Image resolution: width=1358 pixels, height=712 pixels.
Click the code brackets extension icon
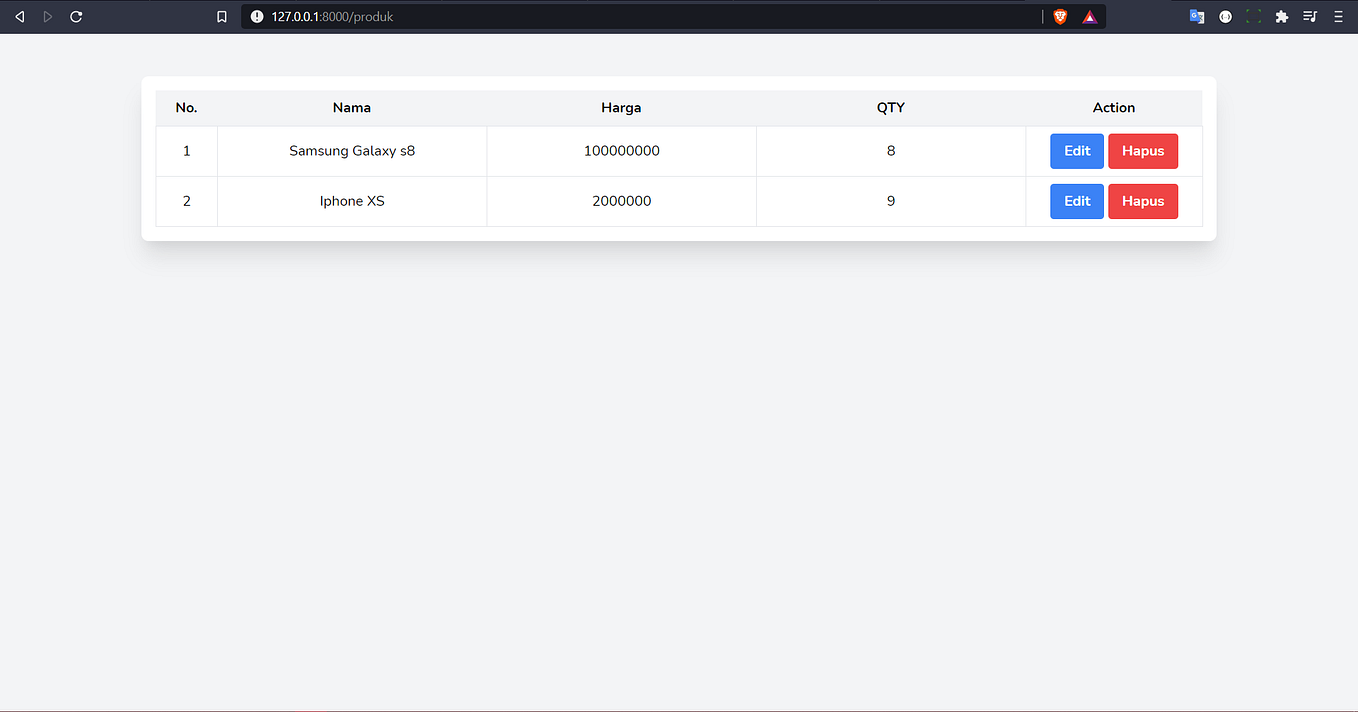1225,16
